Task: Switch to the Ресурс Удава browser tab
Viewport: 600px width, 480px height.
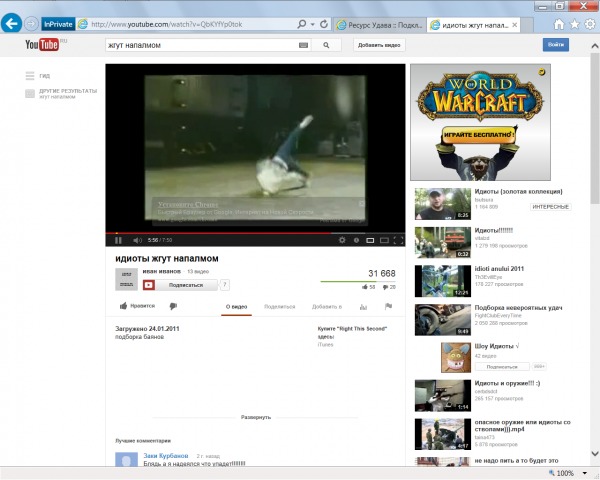Action: [x=379, y=25]
